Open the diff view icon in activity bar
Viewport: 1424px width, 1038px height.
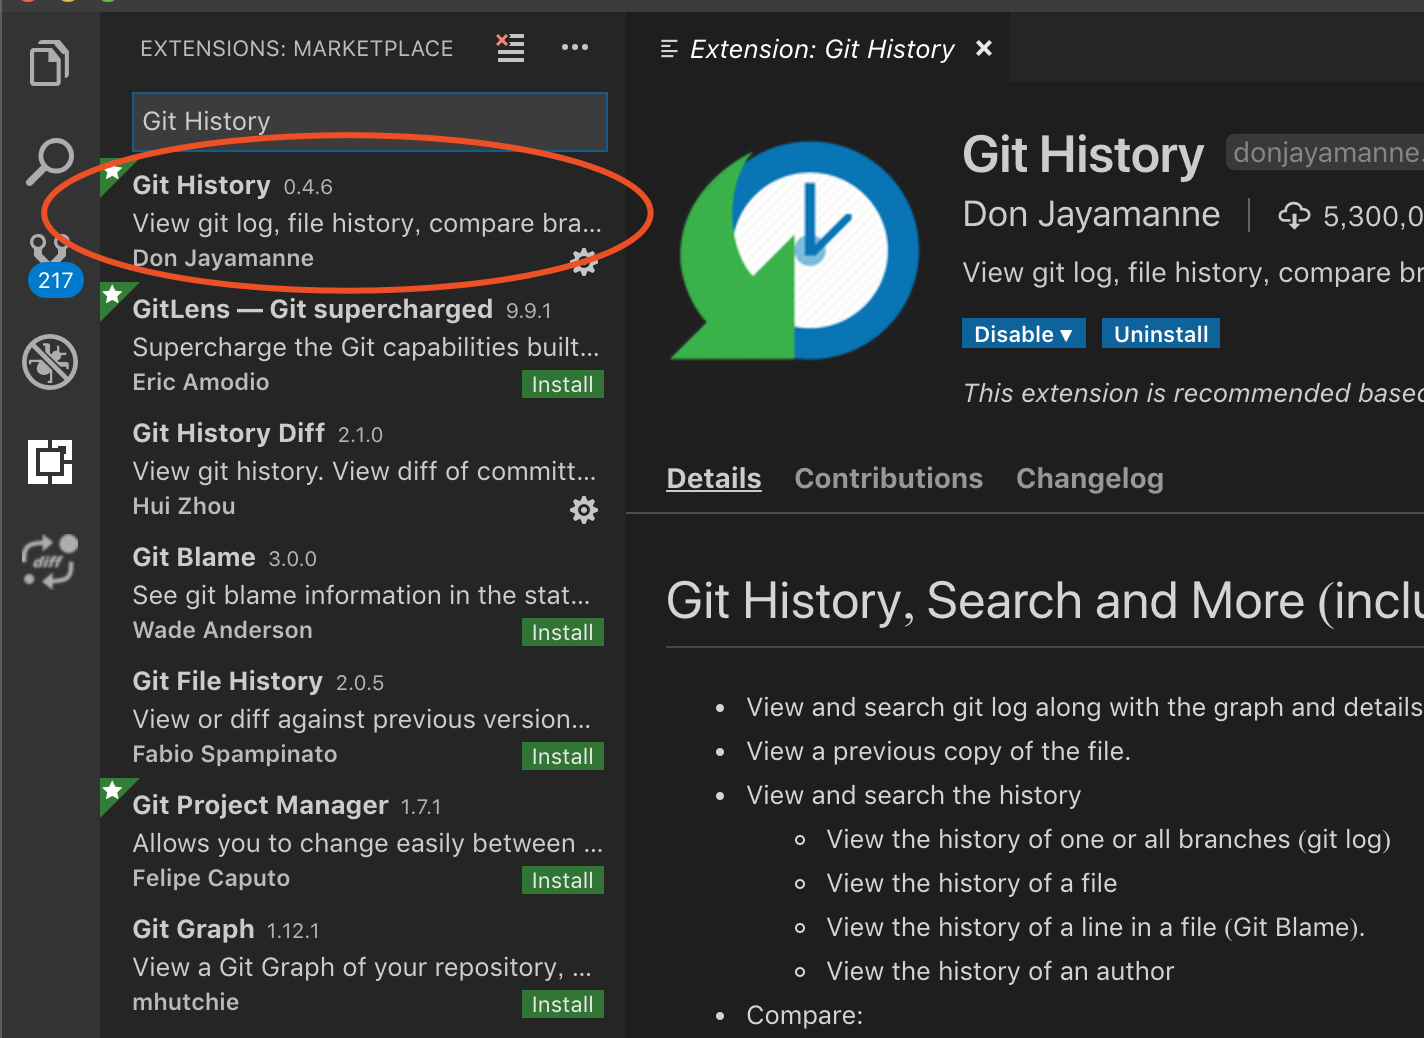(x=50, y=561)
